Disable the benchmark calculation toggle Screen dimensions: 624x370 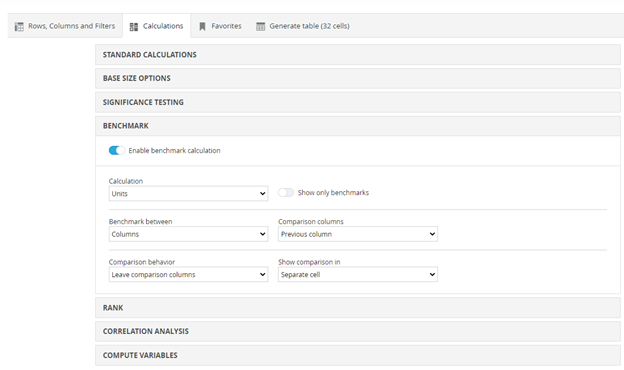[117, 150]
